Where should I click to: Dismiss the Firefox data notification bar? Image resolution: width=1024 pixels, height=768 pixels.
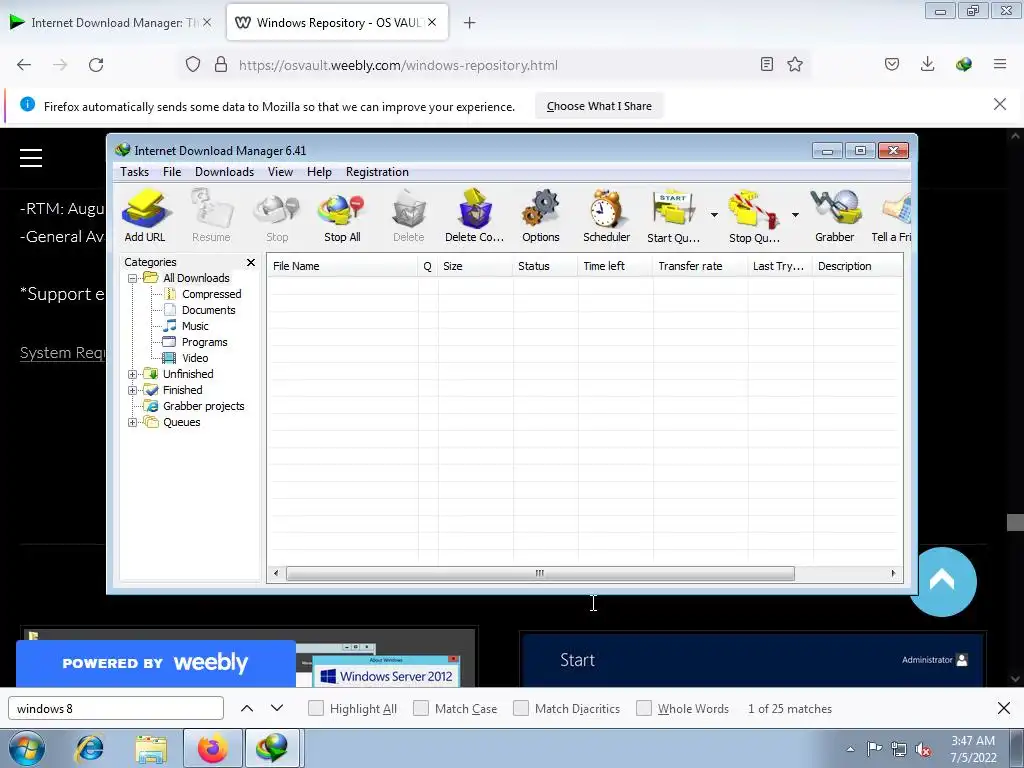(1000, 104)
